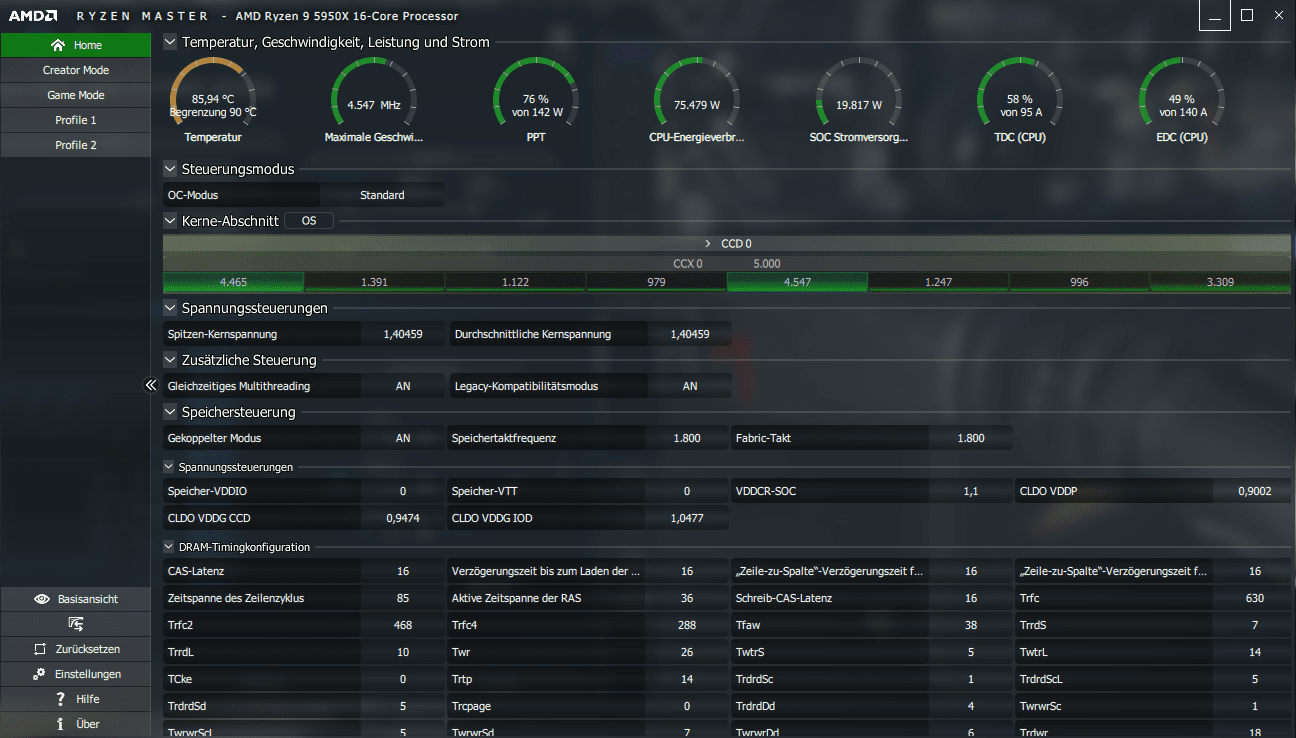The height and width of the screenshot is (738, 1296).
Task: Collapse sidebar with double chevron icon
Action: [151, 385]
